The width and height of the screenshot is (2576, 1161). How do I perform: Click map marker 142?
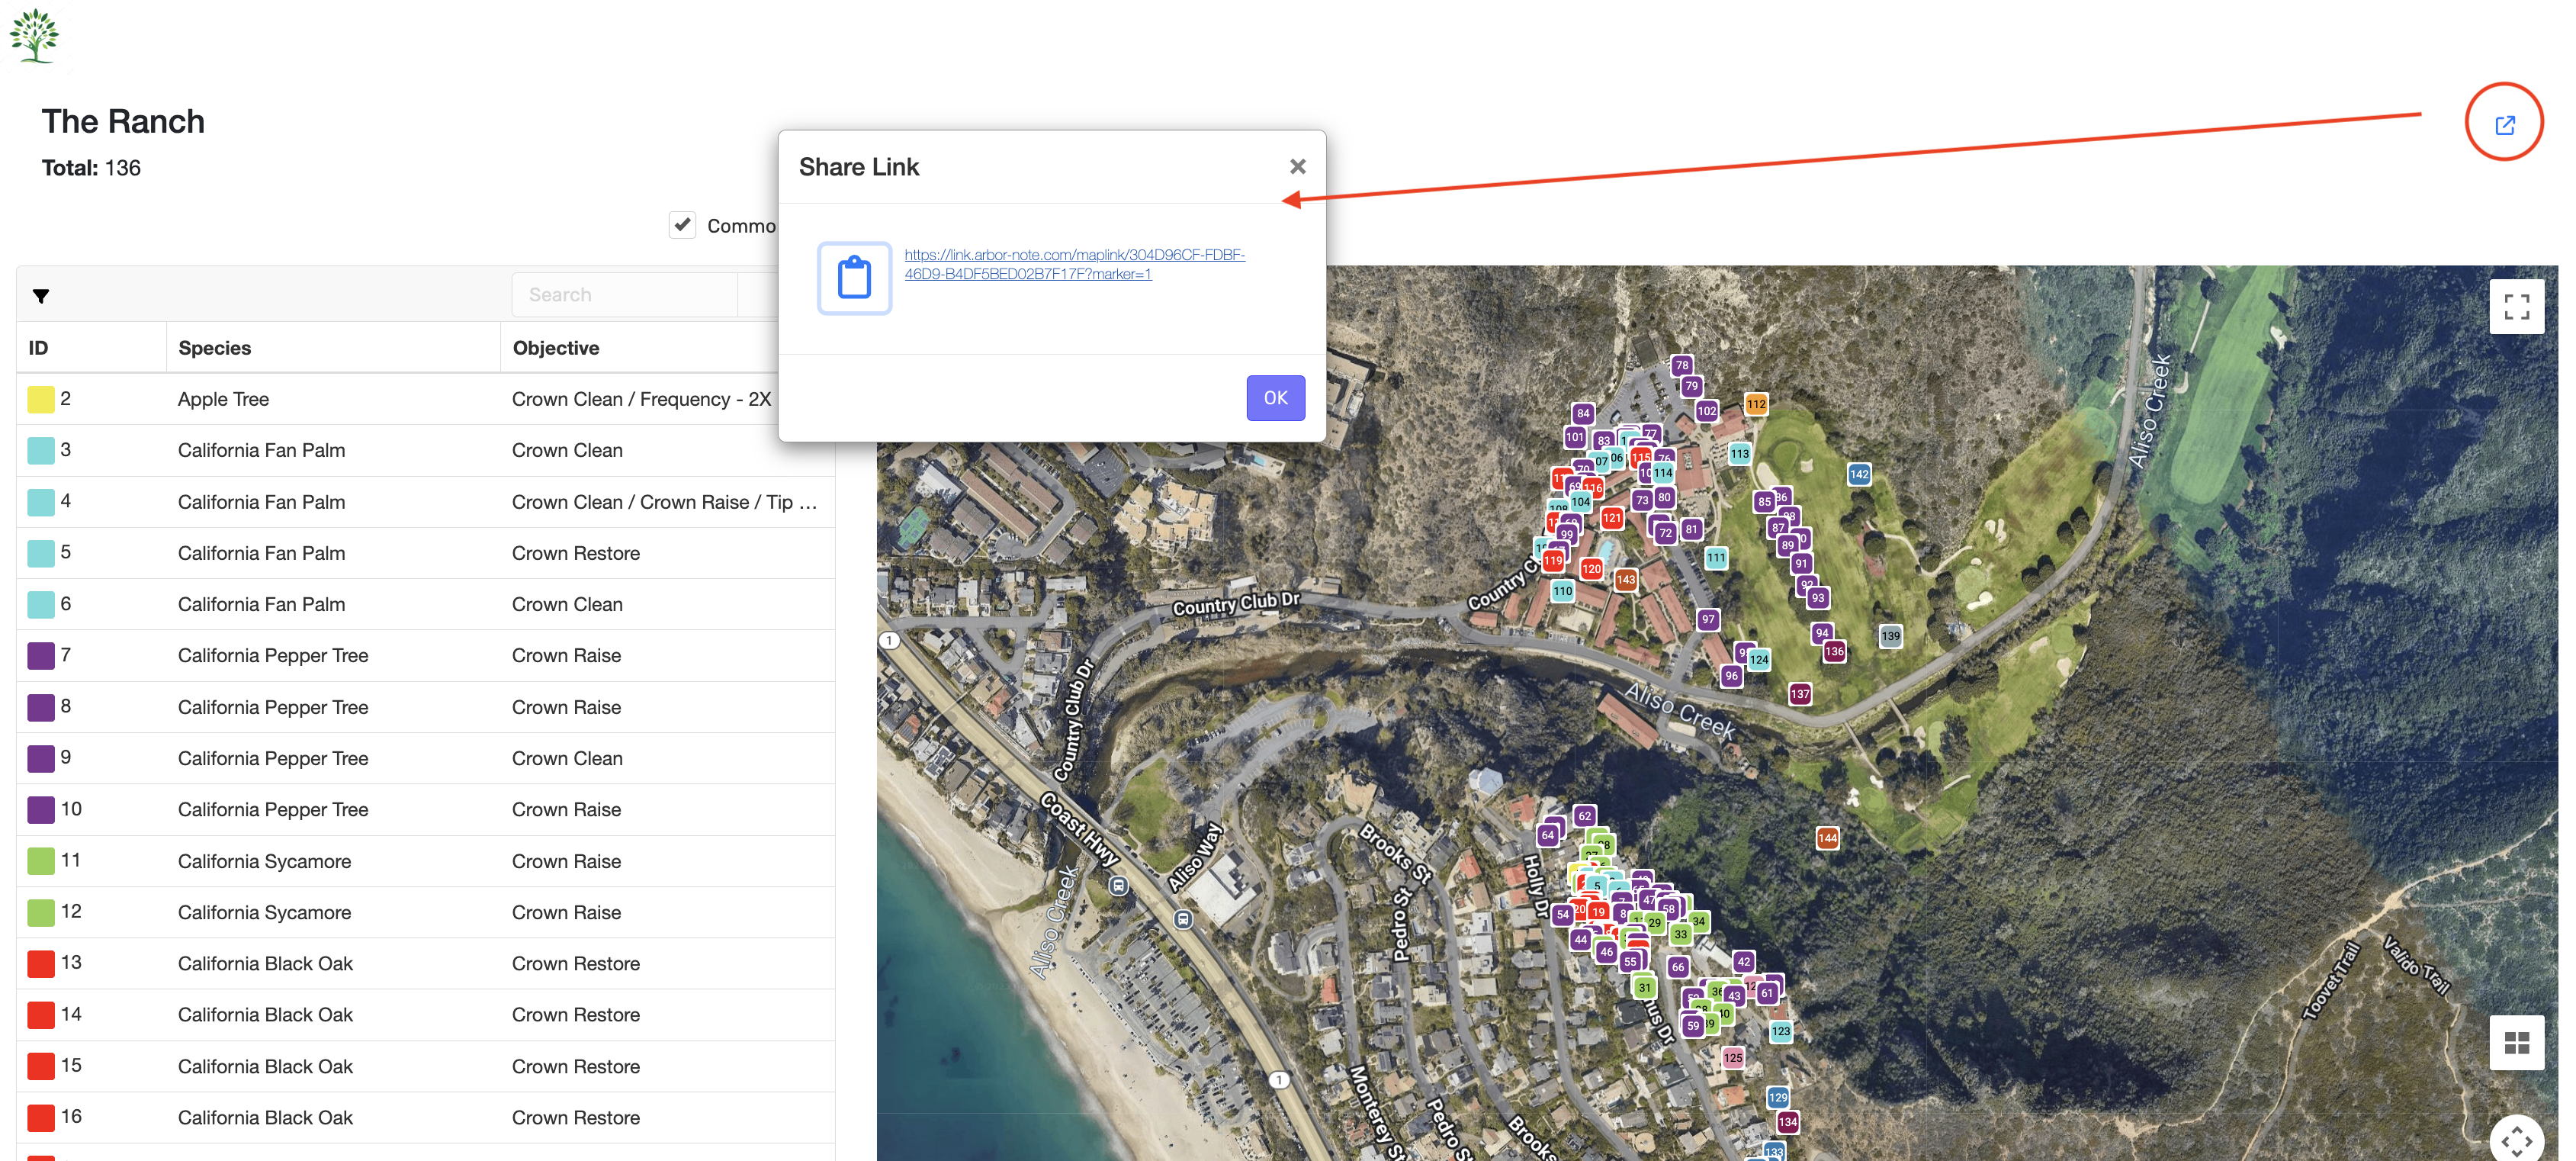[x=1859, y=474]
